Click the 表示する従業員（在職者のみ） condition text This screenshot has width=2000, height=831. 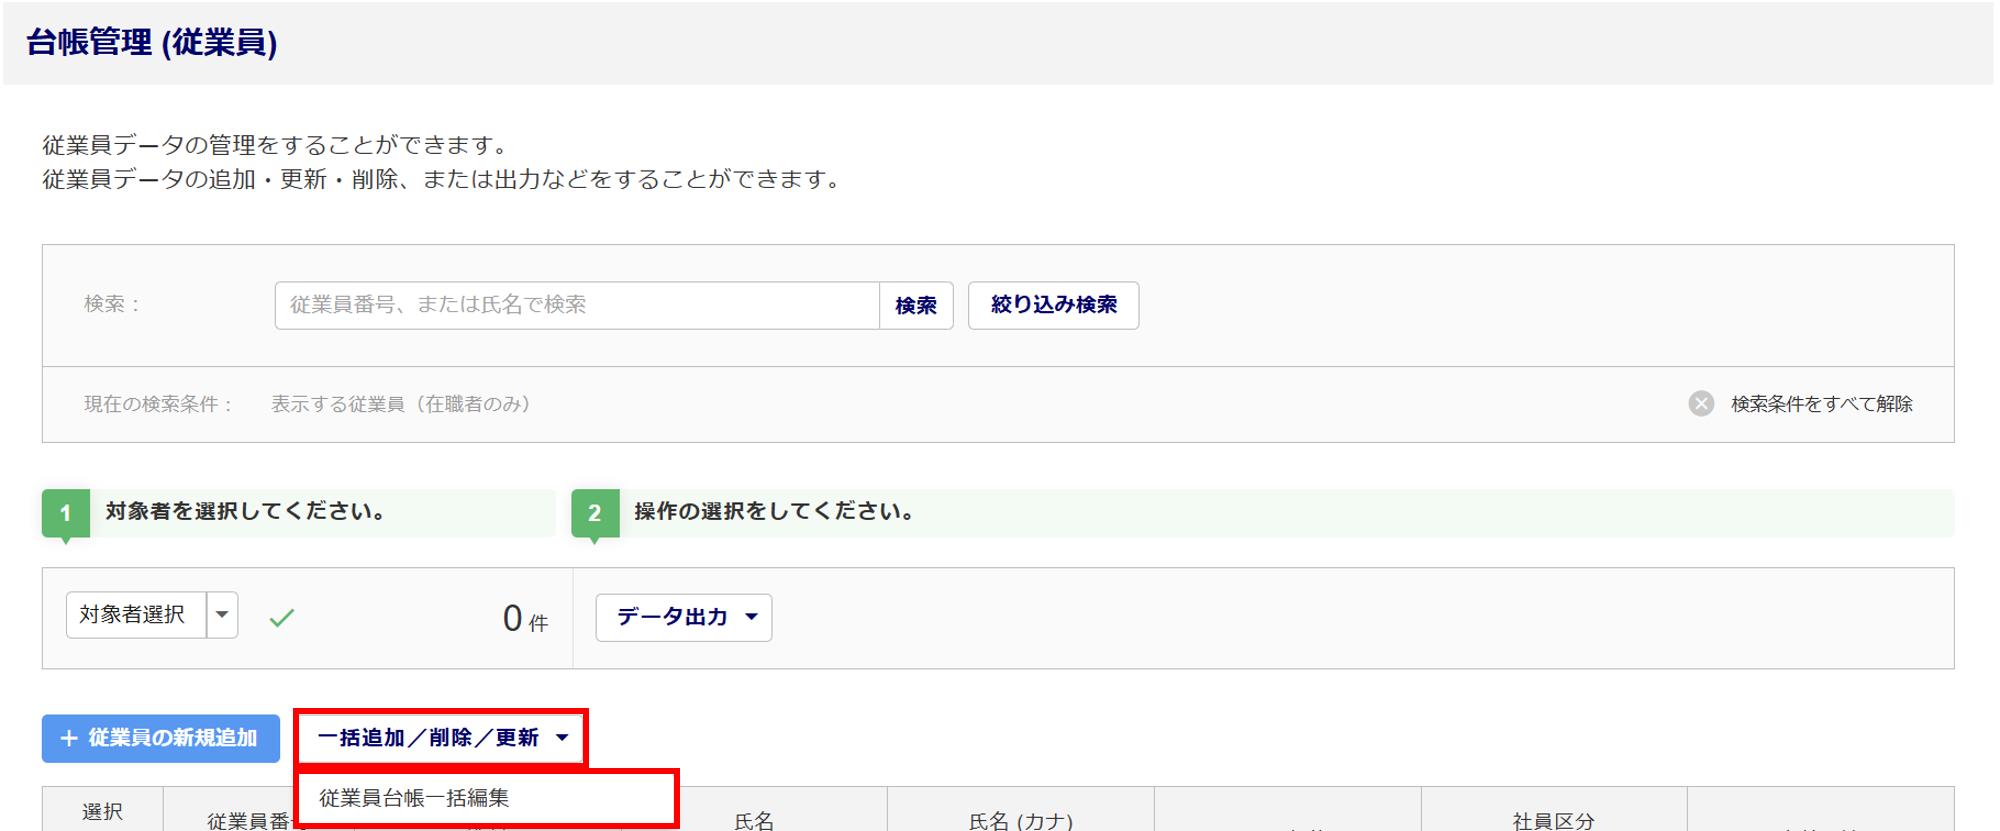pos(401,404)
